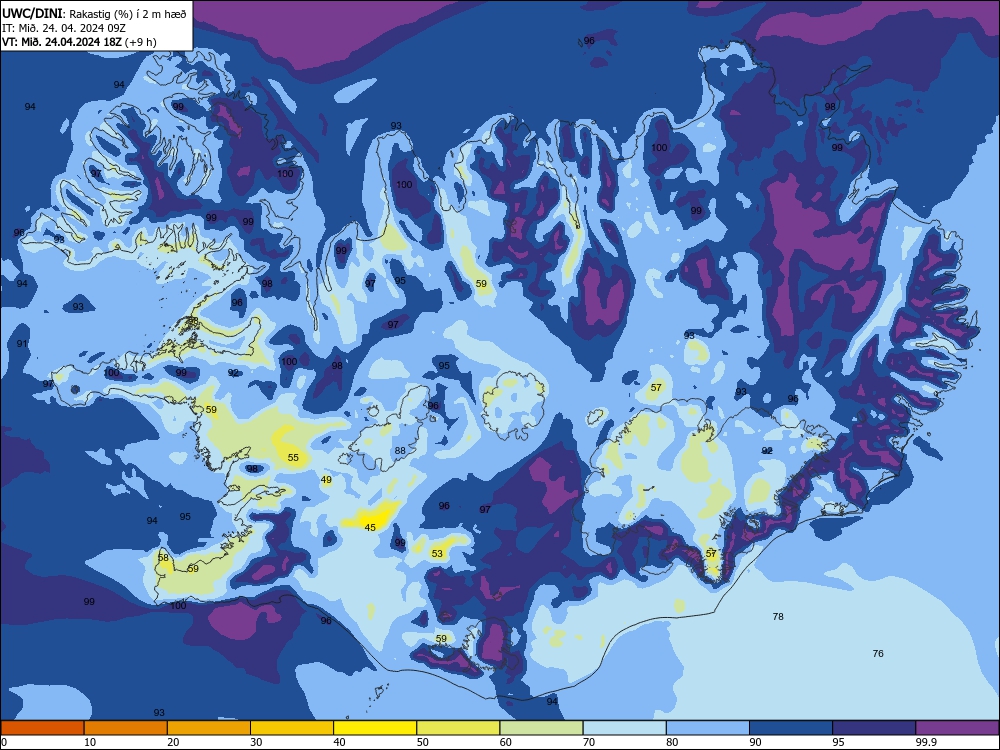The image size is (1000, 750).
Task: Click the 88 humidity value on the map
Action: pos(400,450)
